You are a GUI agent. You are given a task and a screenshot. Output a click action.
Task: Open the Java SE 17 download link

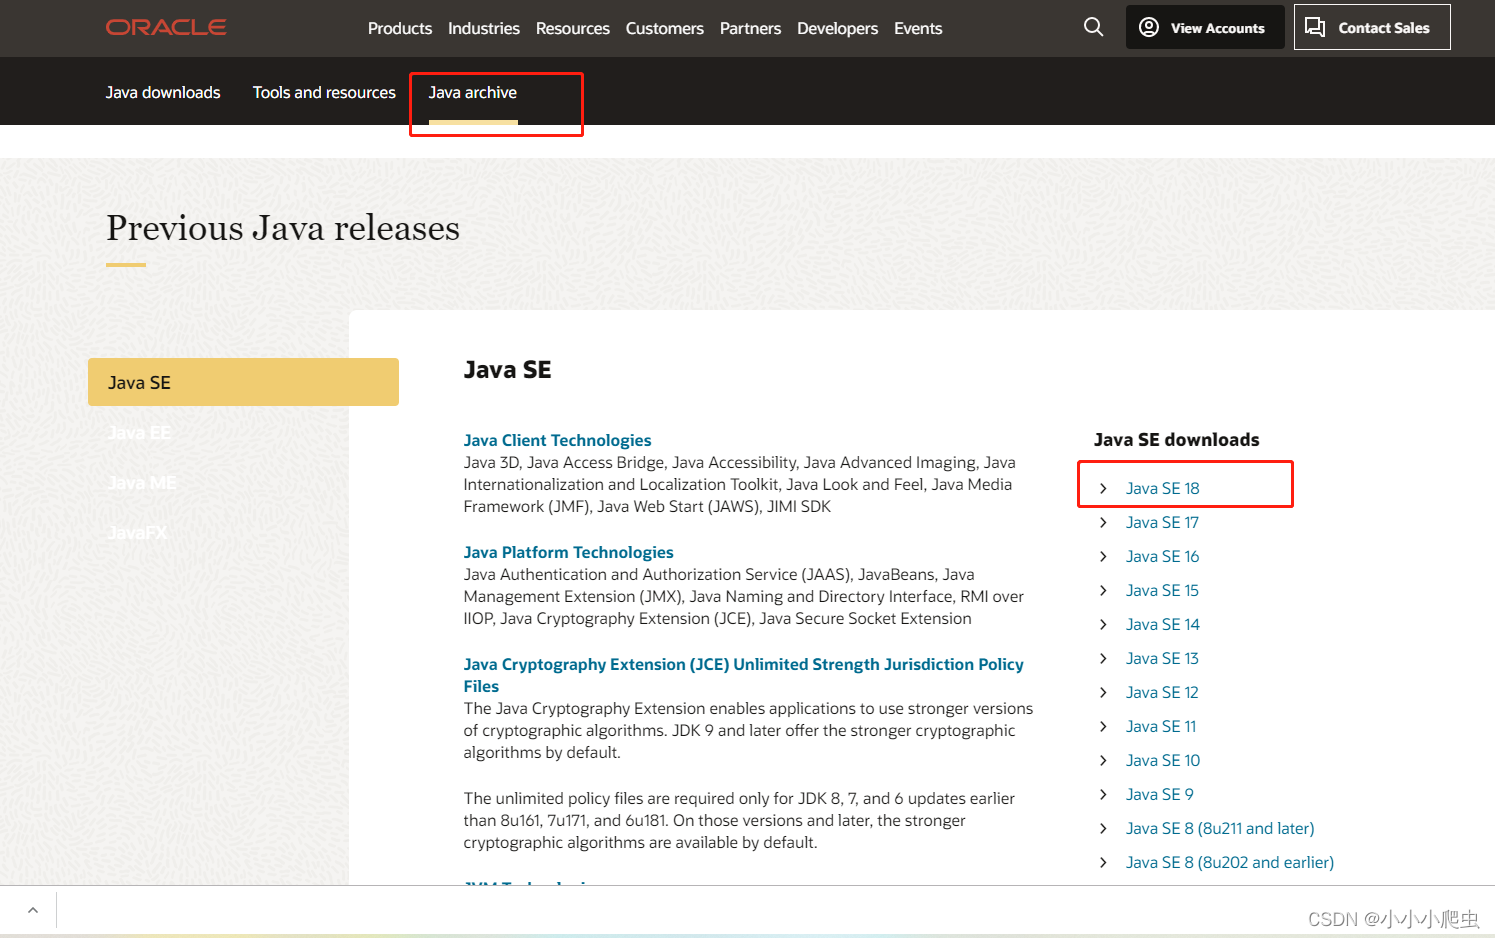tap(1162, 522)
